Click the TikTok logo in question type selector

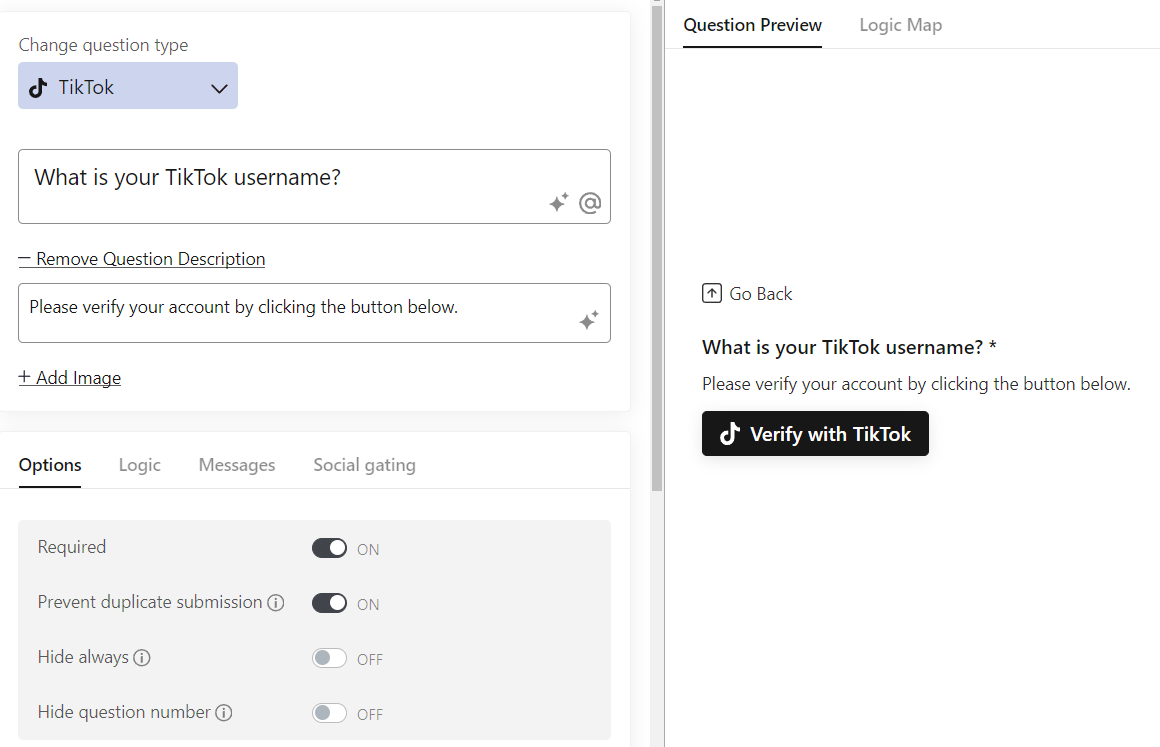point(38,87)
